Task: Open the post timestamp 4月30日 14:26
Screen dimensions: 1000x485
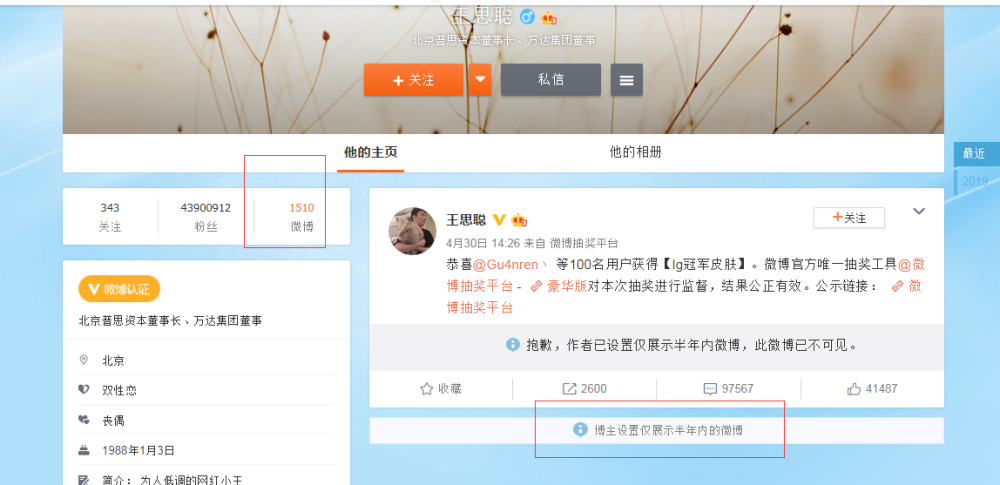Action: coord(483,243)
